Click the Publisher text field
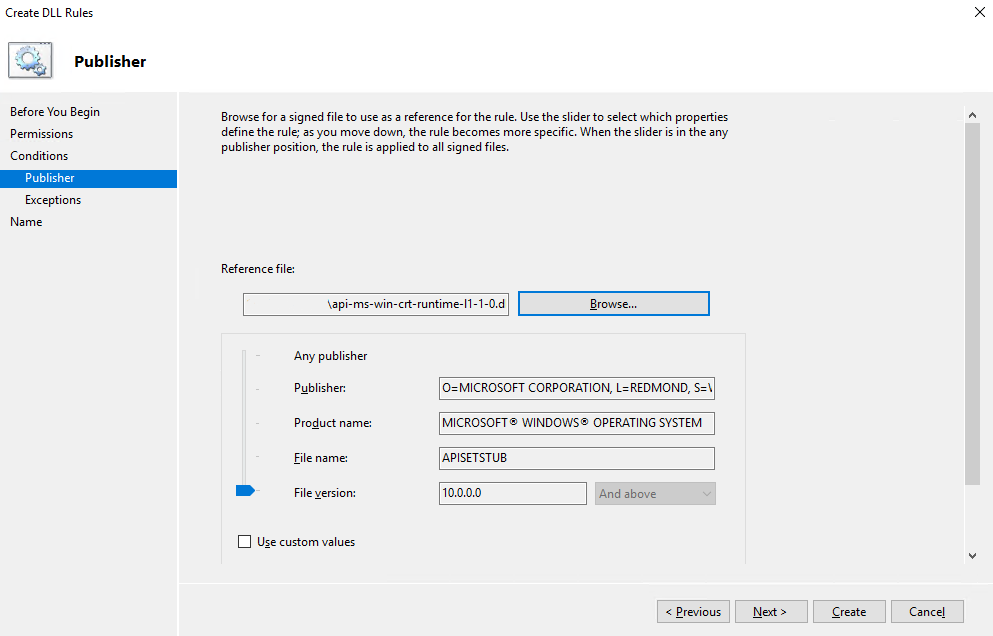 [577, 388]
